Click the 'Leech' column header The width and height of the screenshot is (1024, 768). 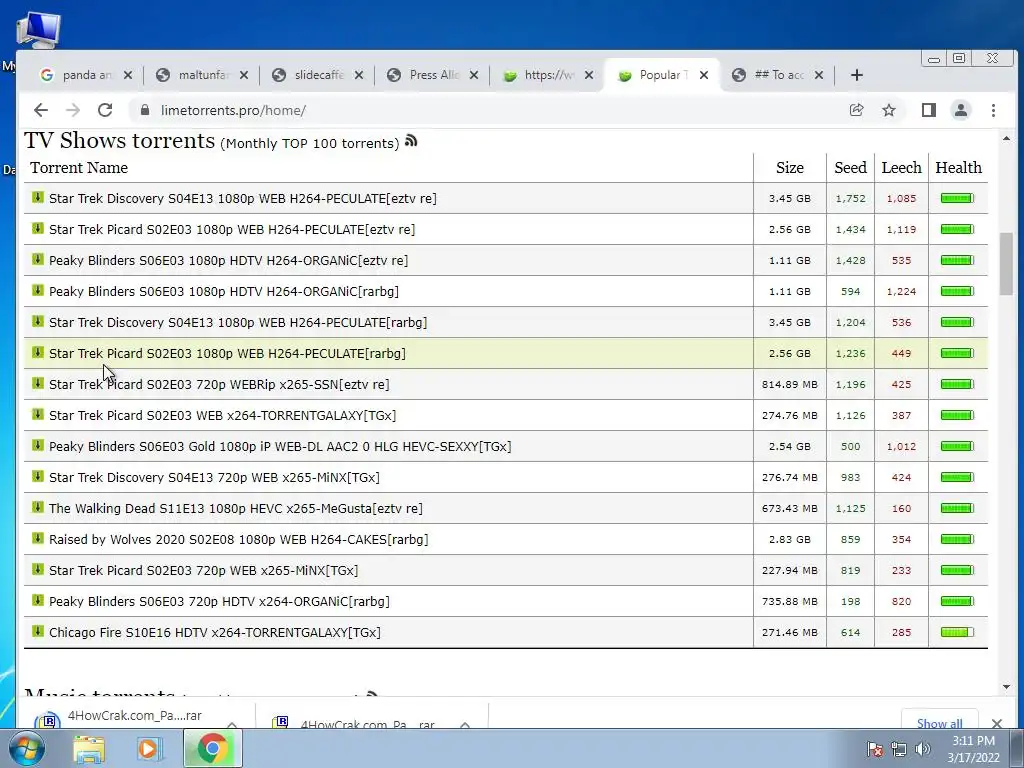point(901,168)
